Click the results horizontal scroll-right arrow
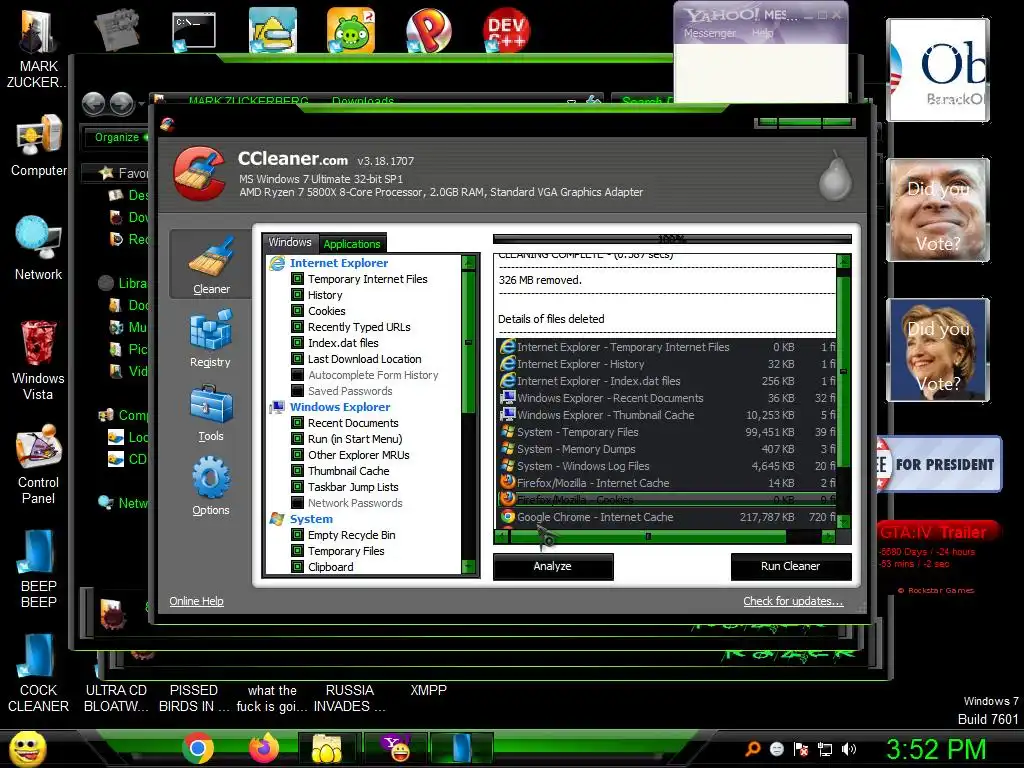This screenshot has height=768, width=1024. pos(828,537)
